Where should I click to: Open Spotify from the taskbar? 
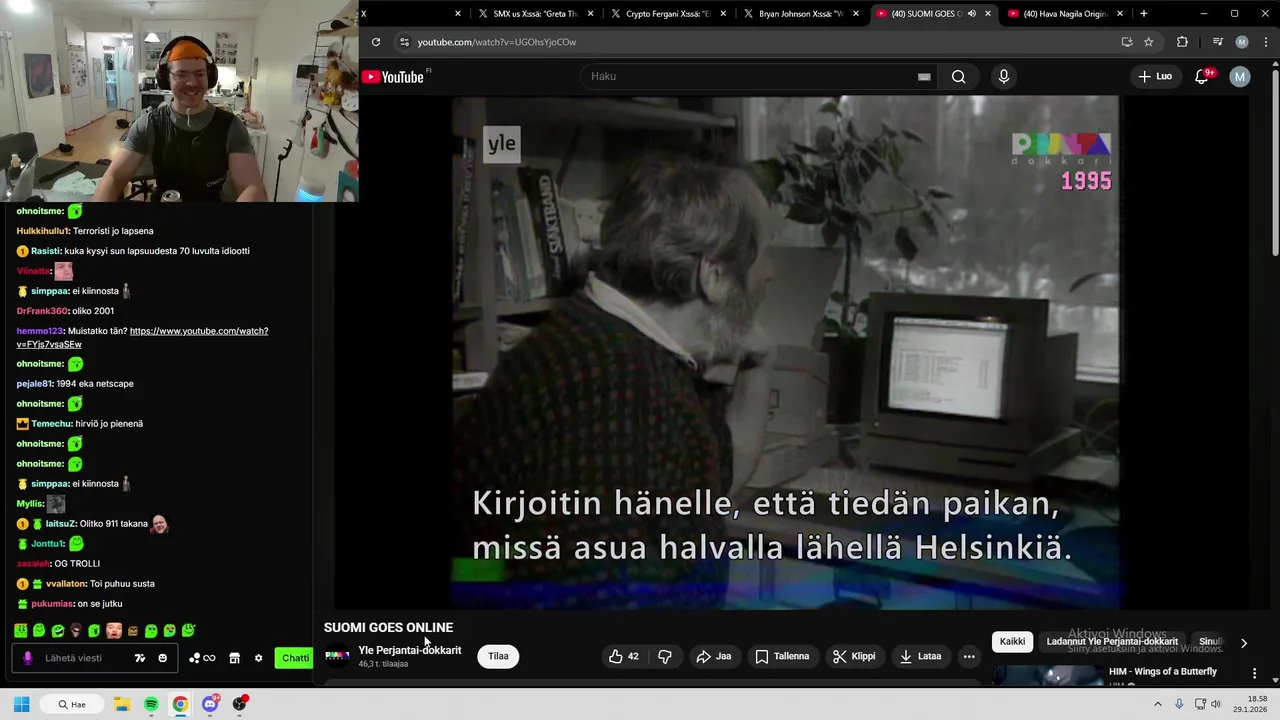point(151,704)
